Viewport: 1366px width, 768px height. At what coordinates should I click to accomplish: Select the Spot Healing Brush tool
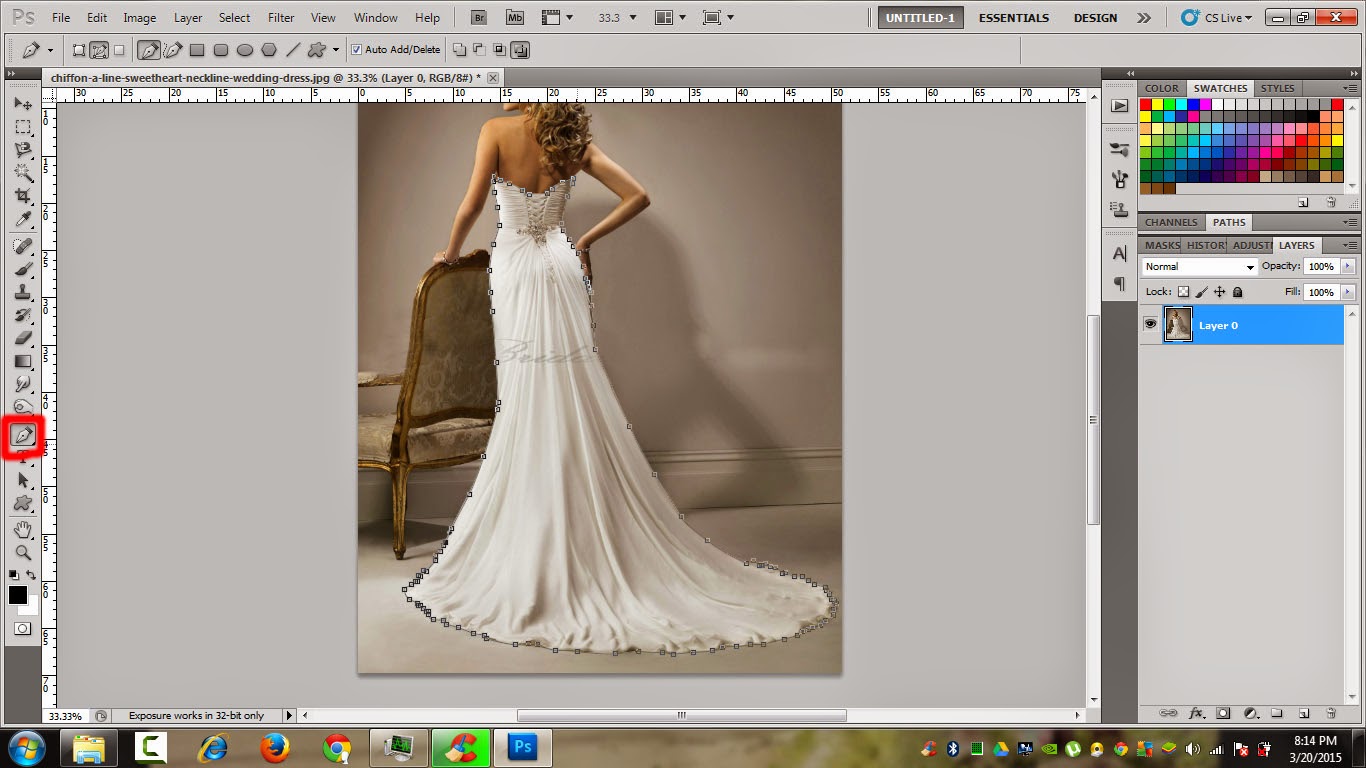pyautogui.click(x=22, y=246)
